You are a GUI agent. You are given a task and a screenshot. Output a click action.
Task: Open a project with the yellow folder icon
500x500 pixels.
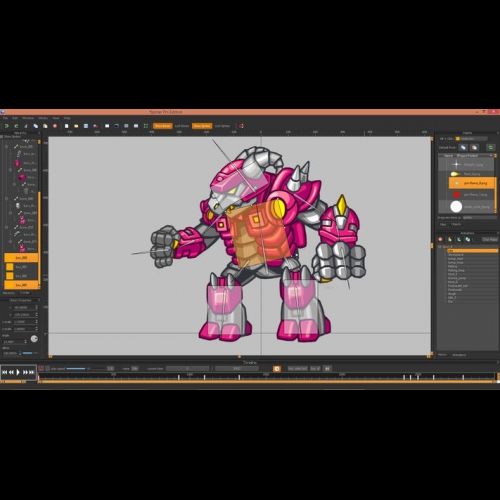(76, 126)
